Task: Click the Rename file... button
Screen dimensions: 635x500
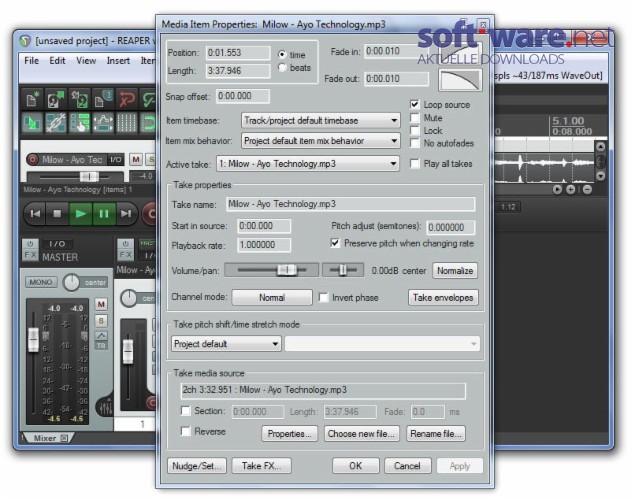Action: point(436,434)
